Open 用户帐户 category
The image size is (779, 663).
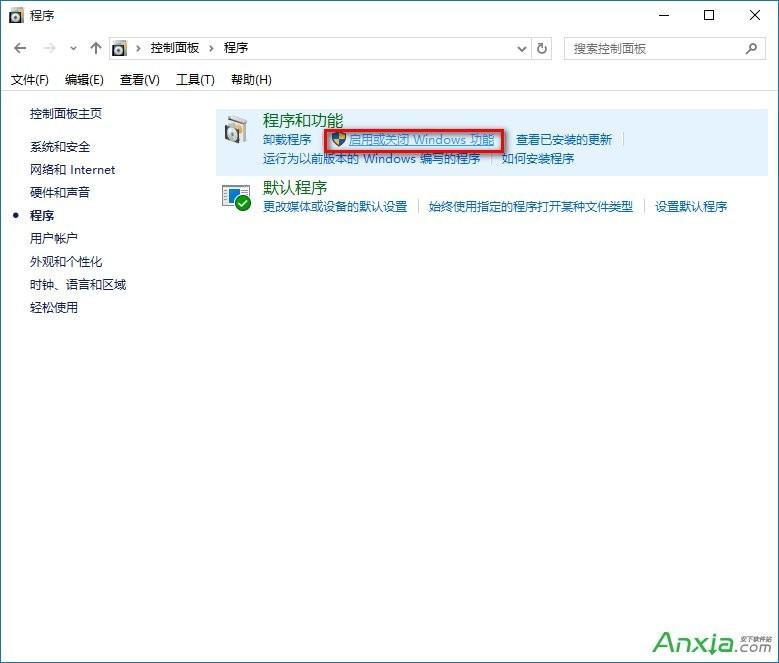click(x=54, y=238)
